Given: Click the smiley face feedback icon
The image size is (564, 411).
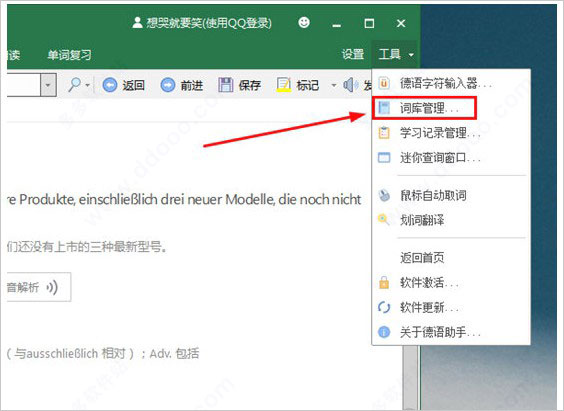Looking at the screenshot, I should point(304,23).
